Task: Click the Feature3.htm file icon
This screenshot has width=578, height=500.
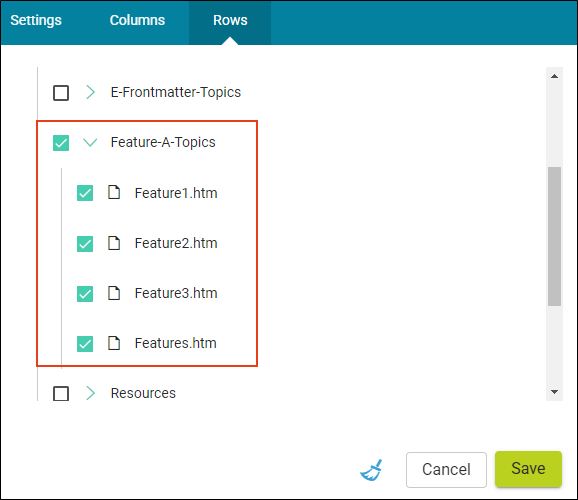Action: point(114,293)
